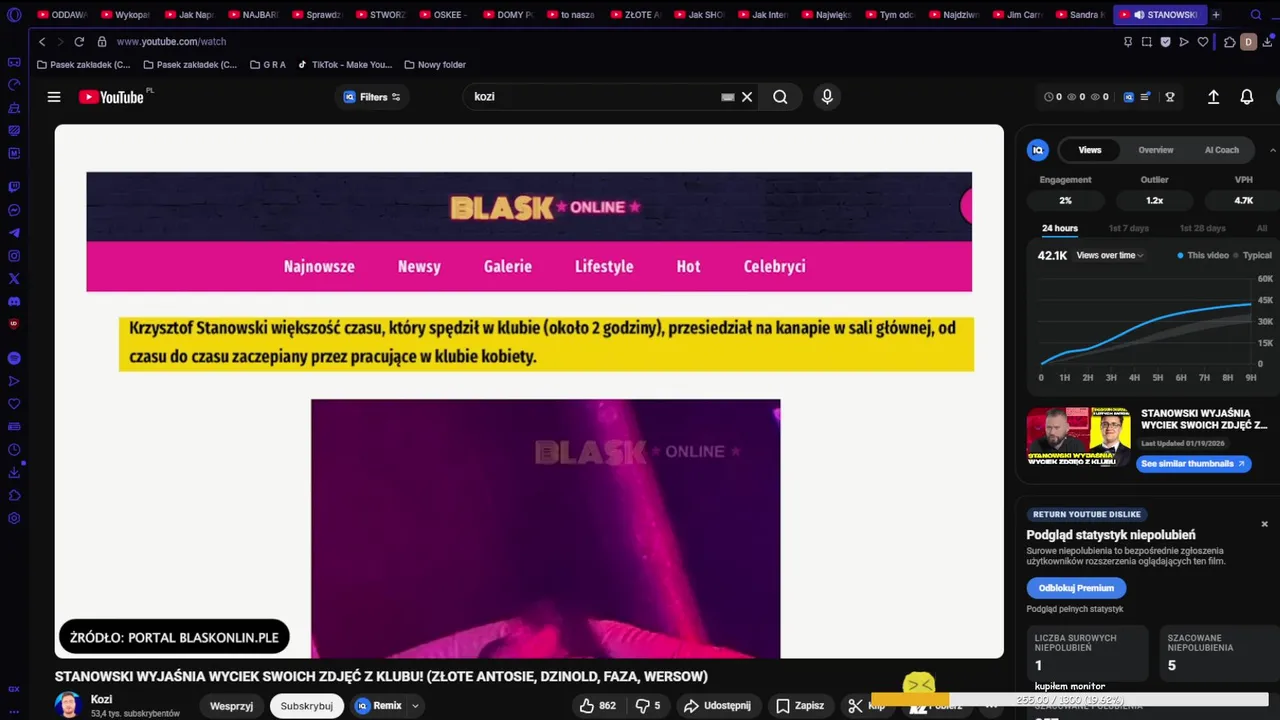Image resolution: width=1280 pixels, height=720 pixels.
Task: Click the 'Wesprzyj' button
Action: (x=231, y=706)
